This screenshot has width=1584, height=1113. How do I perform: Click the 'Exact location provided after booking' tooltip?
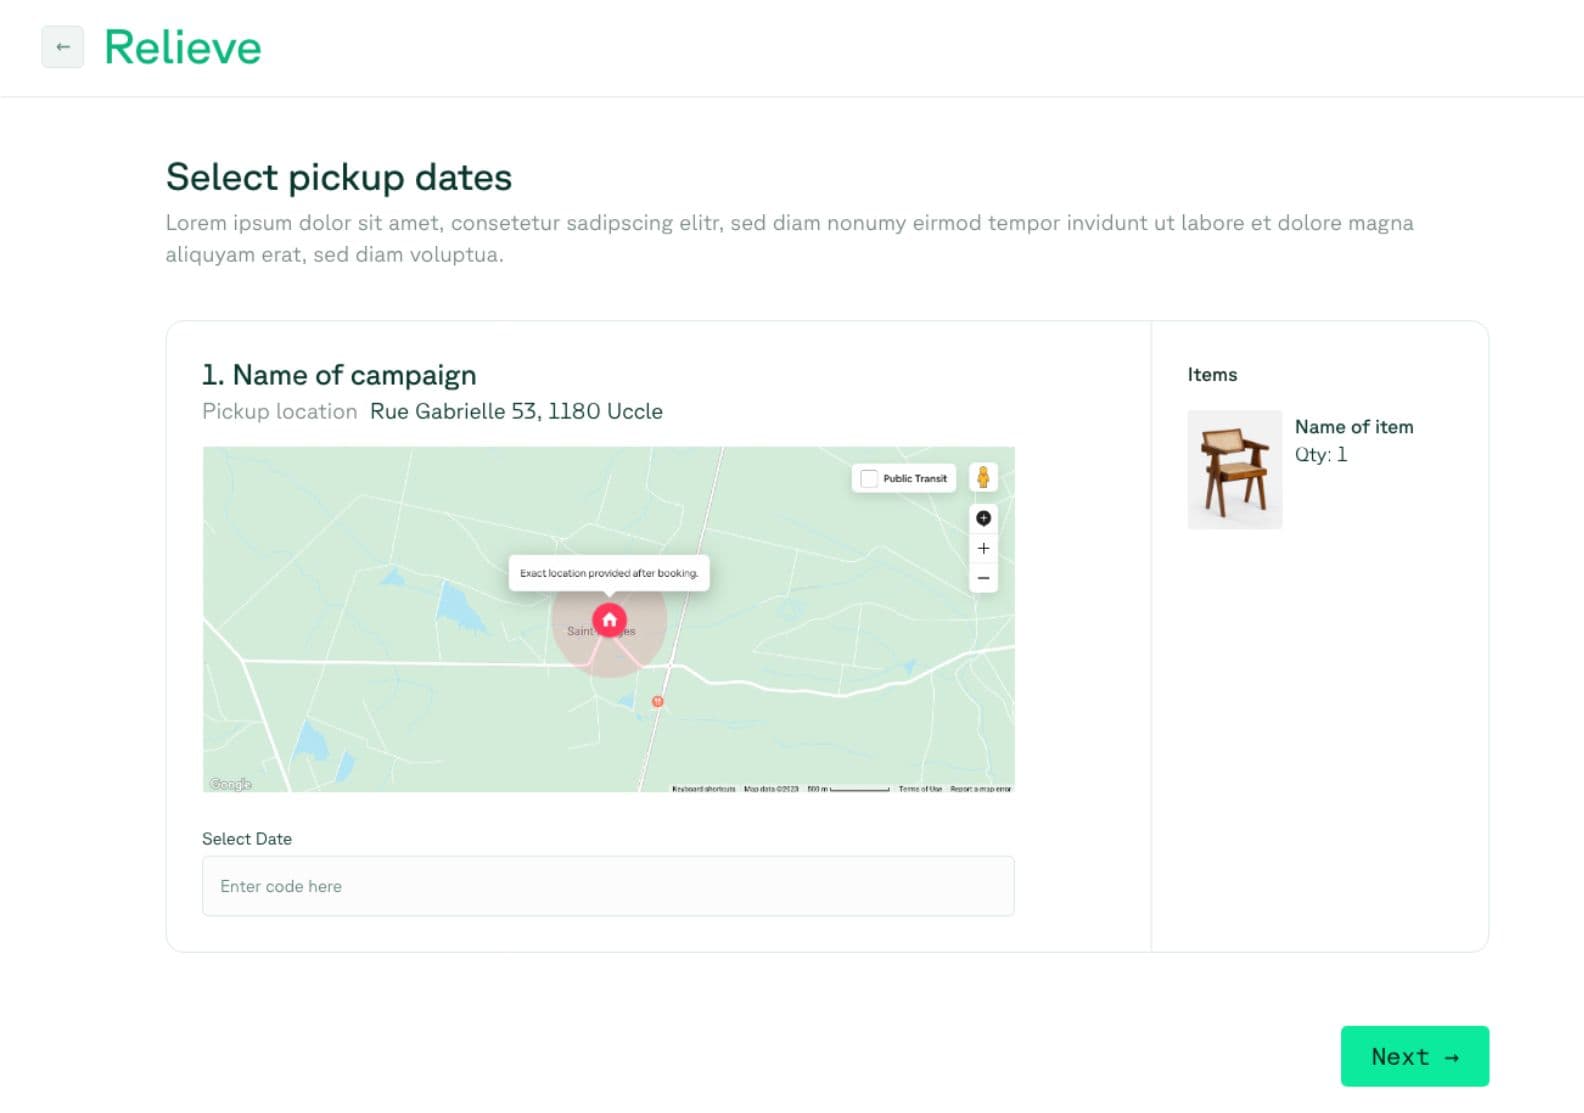(x=608, y=573)
